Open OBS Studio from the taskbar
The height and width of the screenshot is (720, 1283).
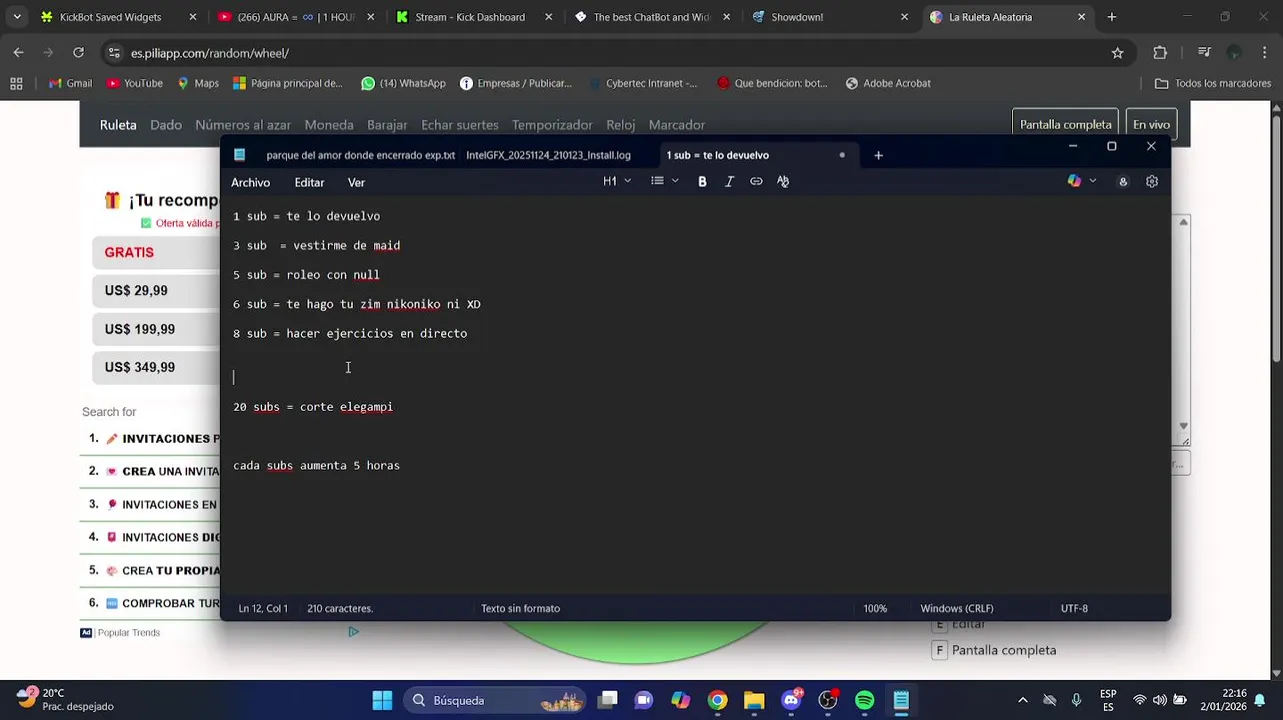[828, 700]
